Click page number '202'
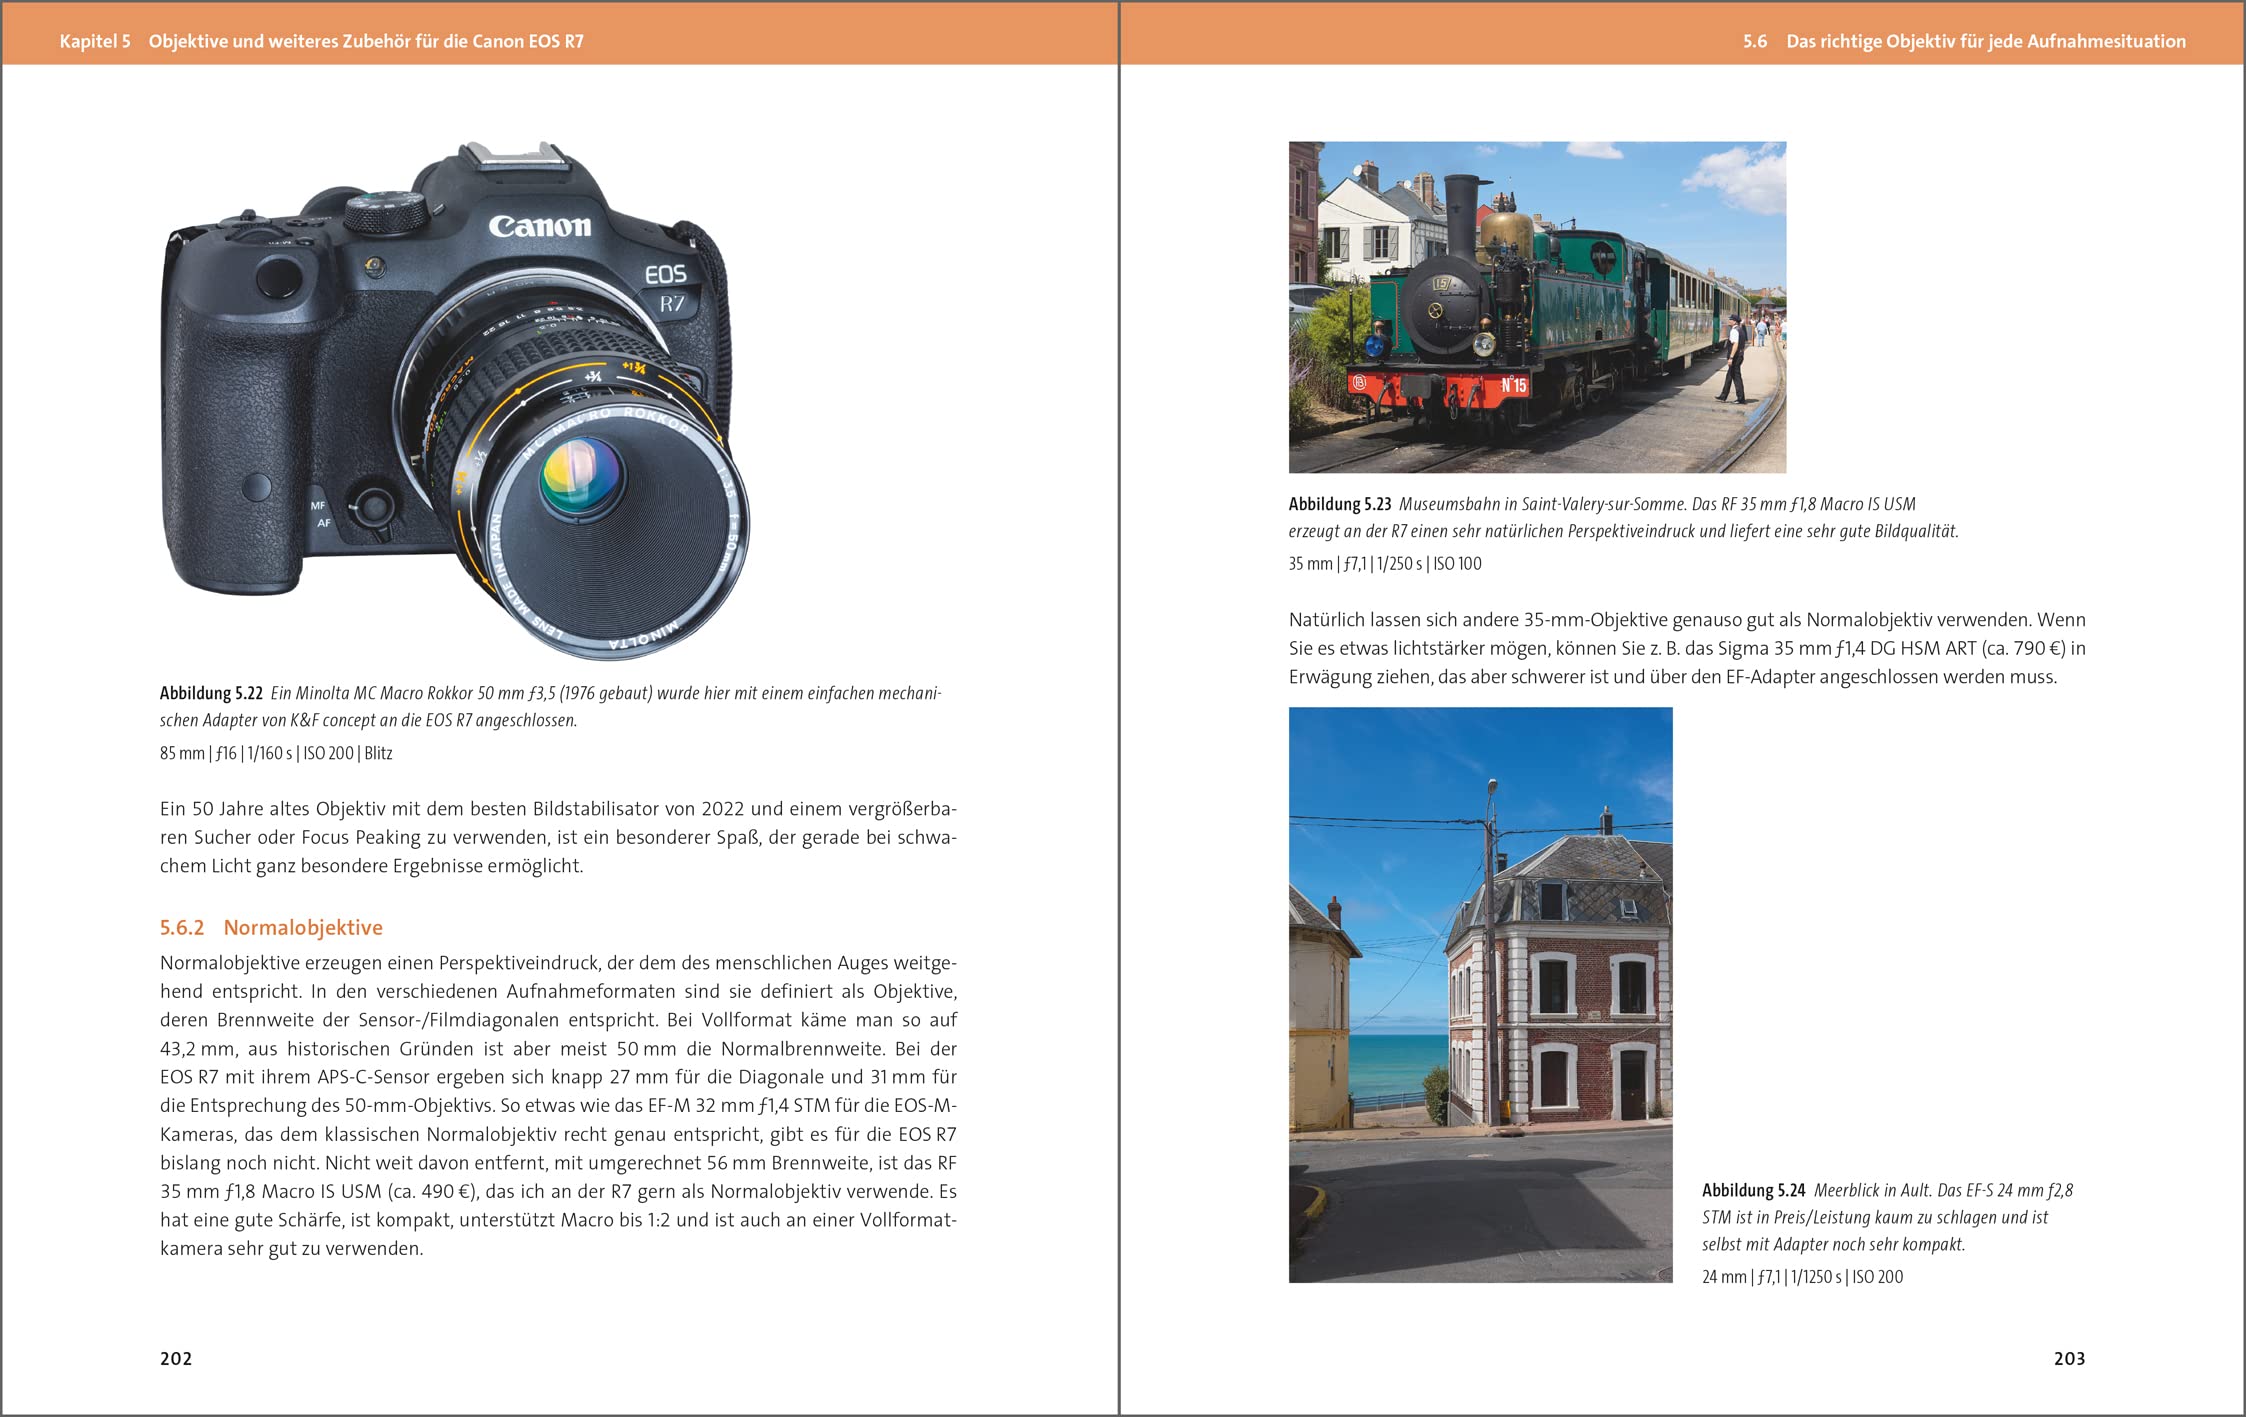Screen dimensions: 2246x1417 pyautogui.click(x=176, y=1358)
